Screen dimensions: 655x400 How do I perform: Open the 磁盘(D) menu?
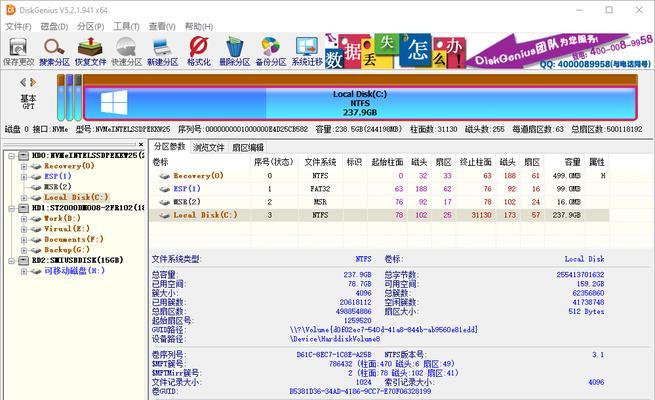coord(54,27)
